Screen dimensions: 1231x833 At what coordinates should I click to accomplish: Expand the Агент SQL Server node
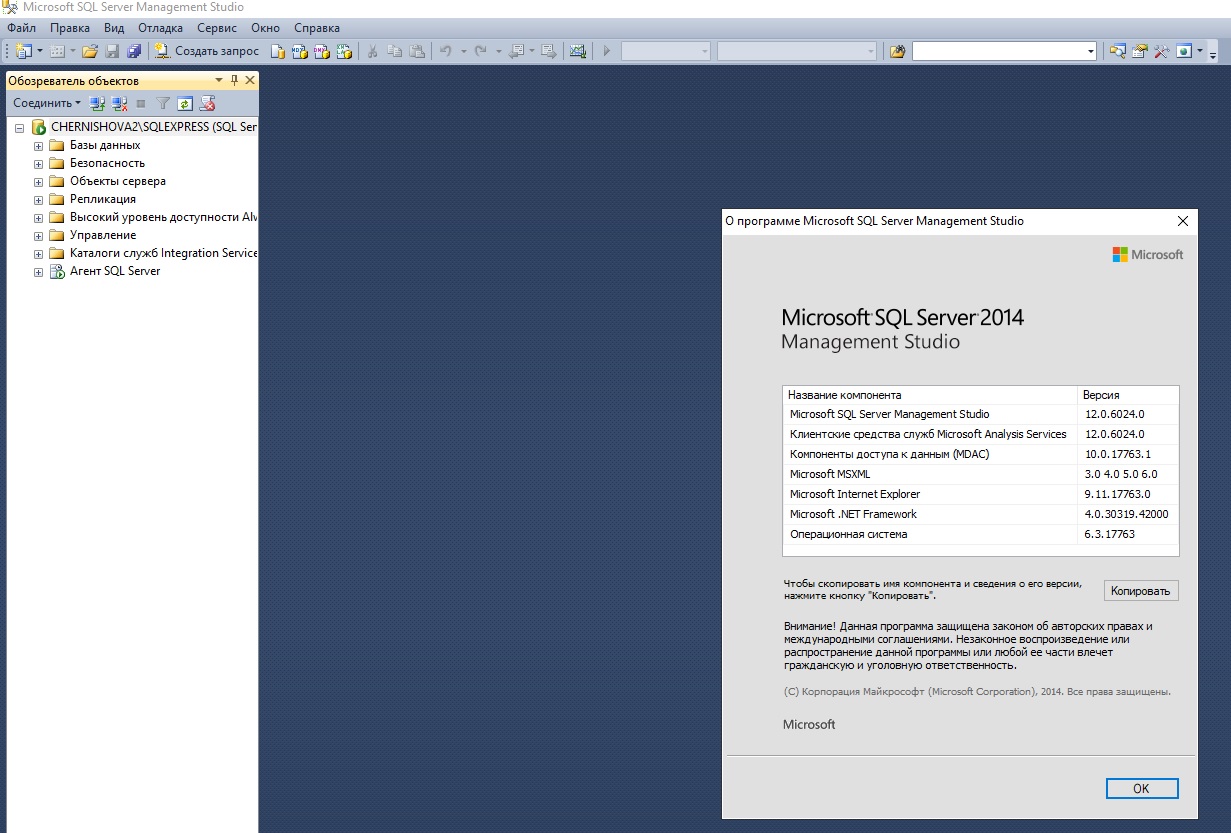pos(39,272)
